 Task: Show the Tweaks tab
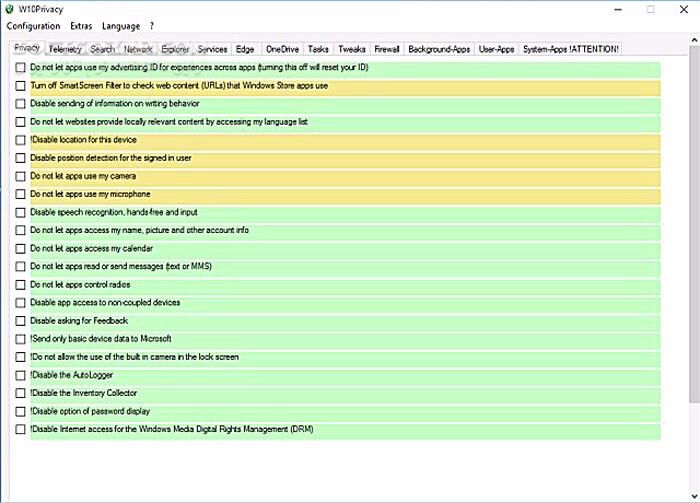pos(352,48)
